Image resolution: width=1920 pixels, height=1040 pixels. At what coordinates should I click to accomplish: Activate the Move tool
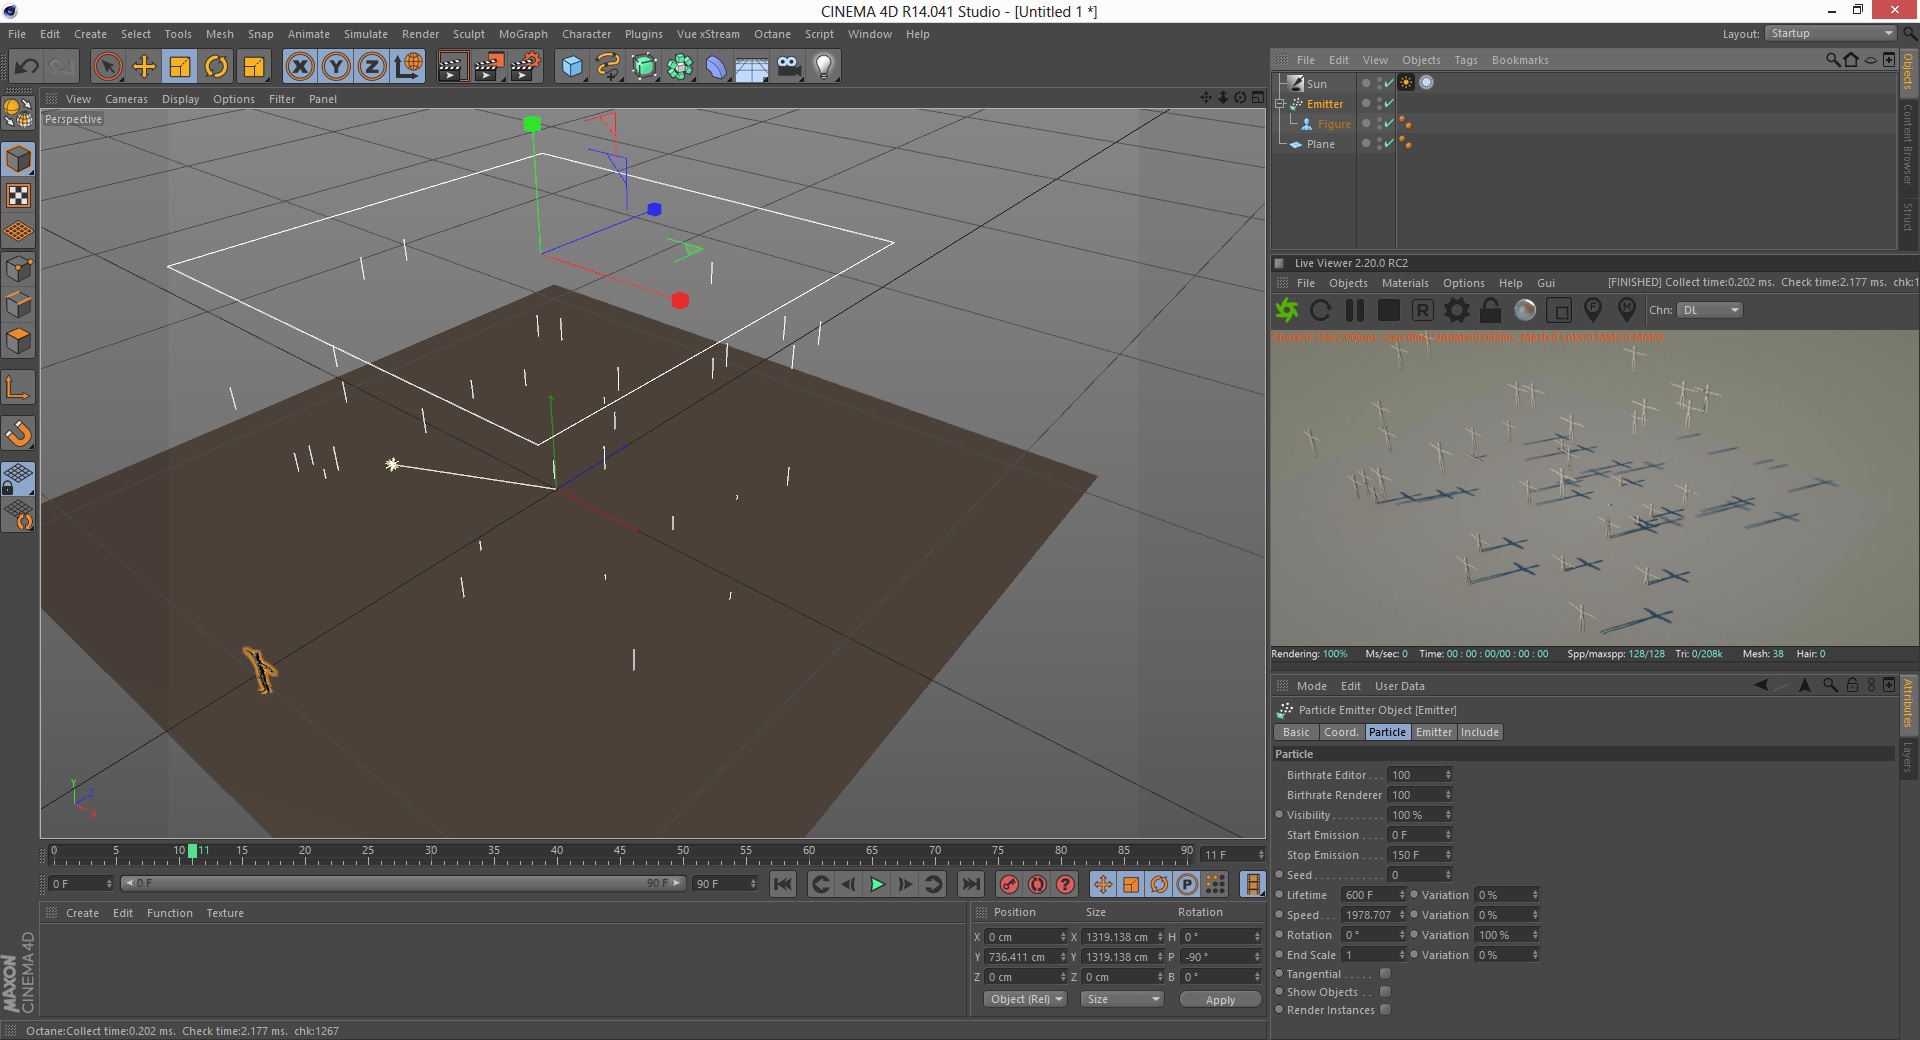[x=144, y=67]
